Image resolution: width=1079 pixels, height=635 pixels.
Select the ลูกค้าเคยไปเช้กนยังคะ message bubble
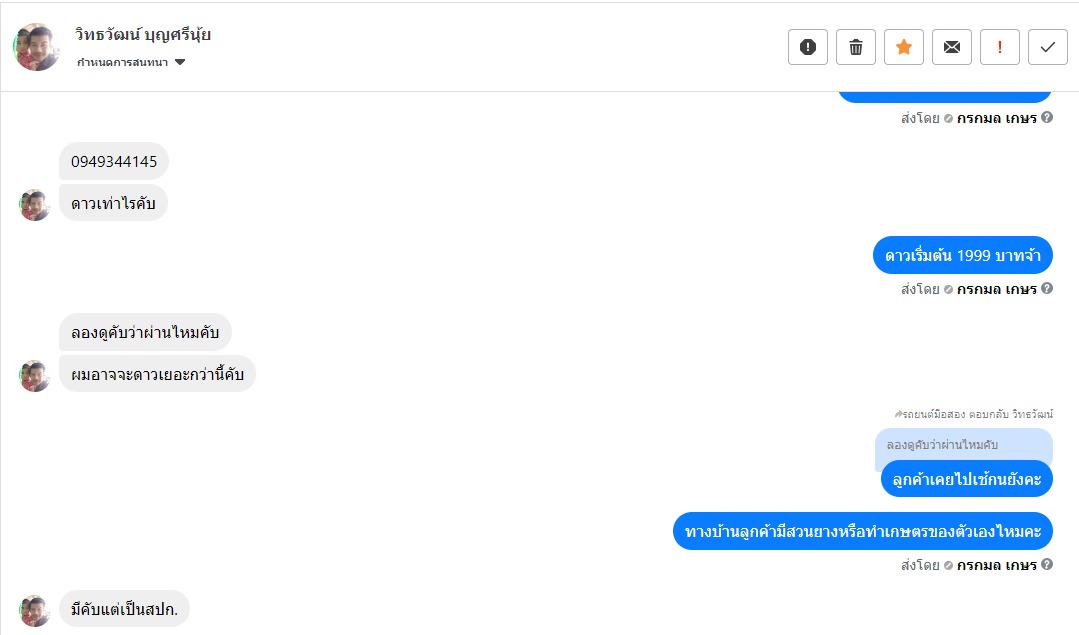tap(967, 479)
